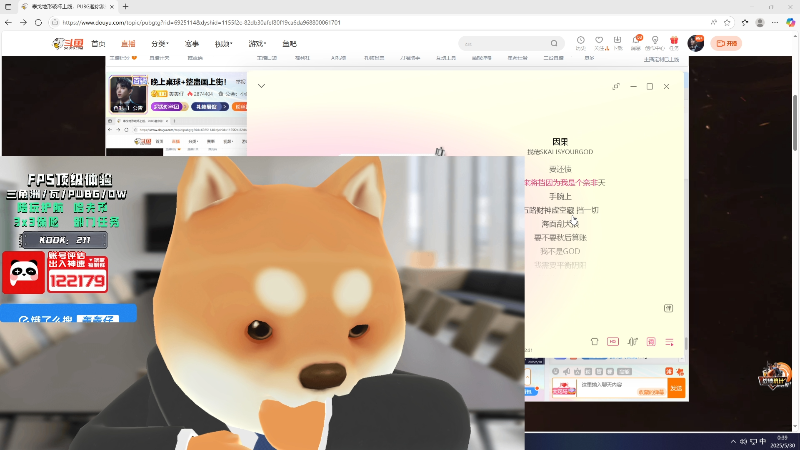Switch music player to mini mode icon

tap(616, 86)
